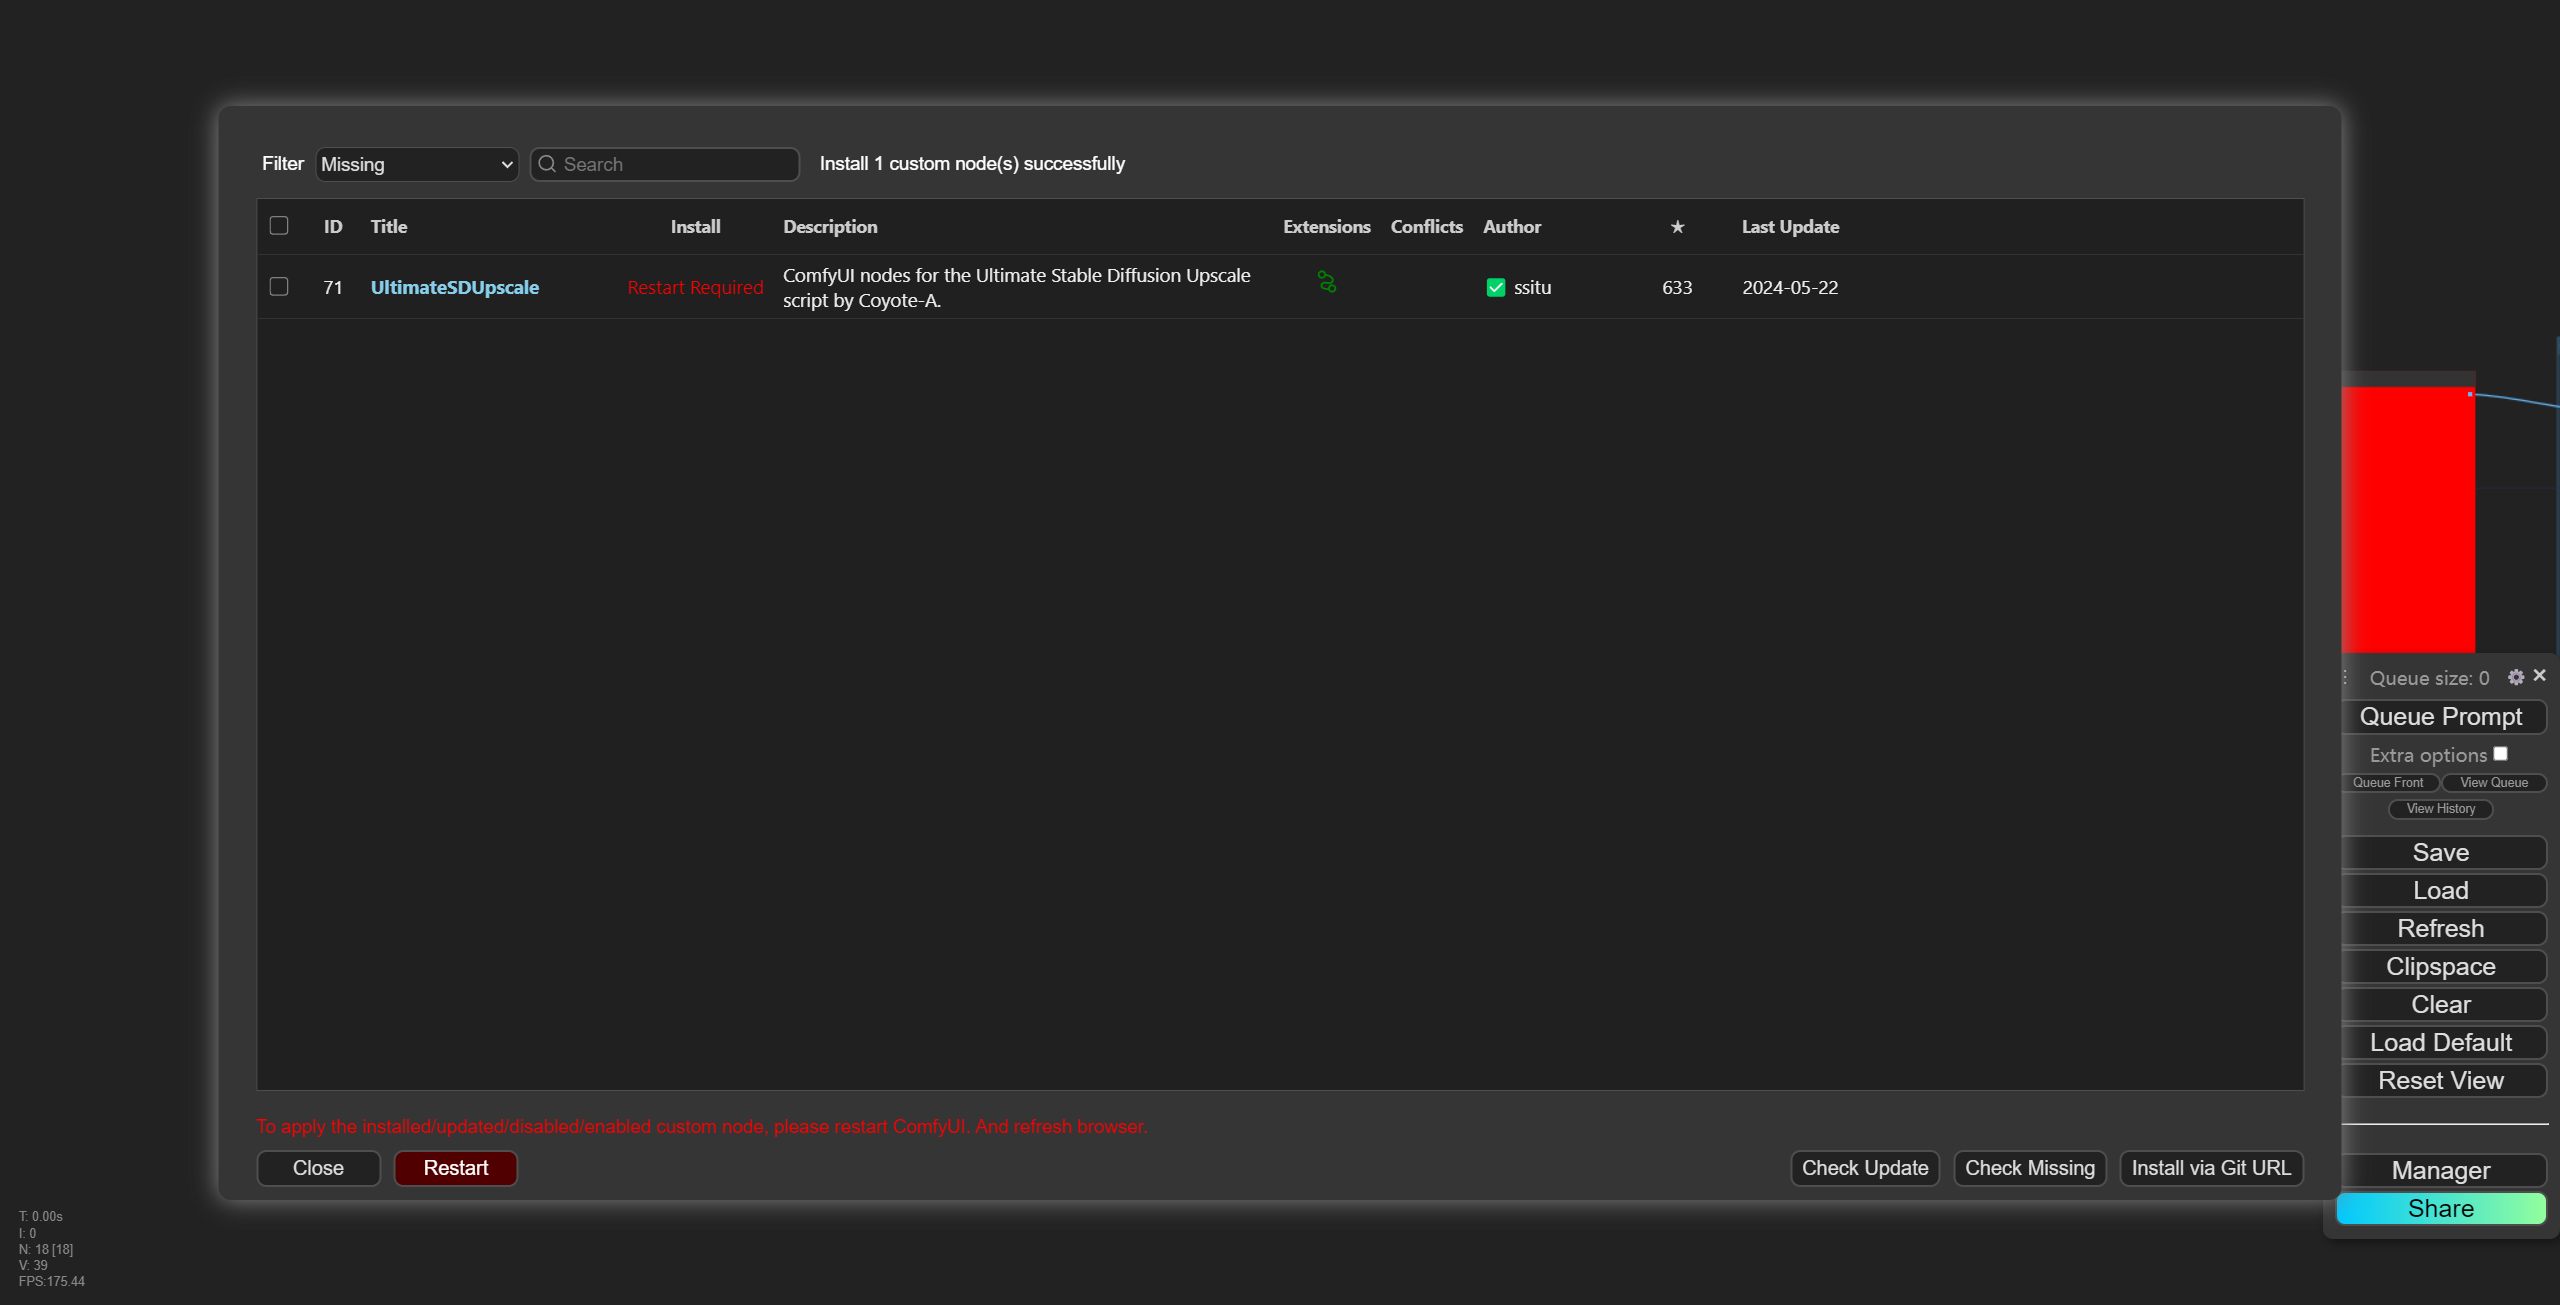Image resolution: width=2560 pixels, height=1305 pixels.
Task: Sort by the Install column header
Action: 695,227
